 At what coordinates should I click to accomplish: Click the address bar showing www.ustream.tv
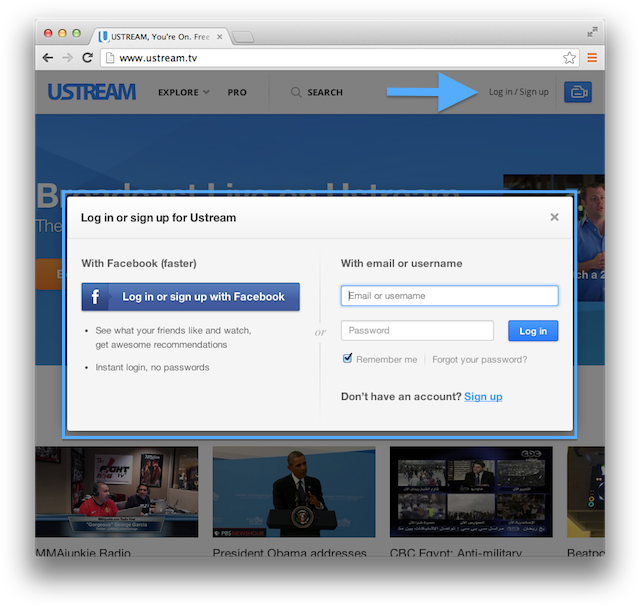click(x=340, y=58)
